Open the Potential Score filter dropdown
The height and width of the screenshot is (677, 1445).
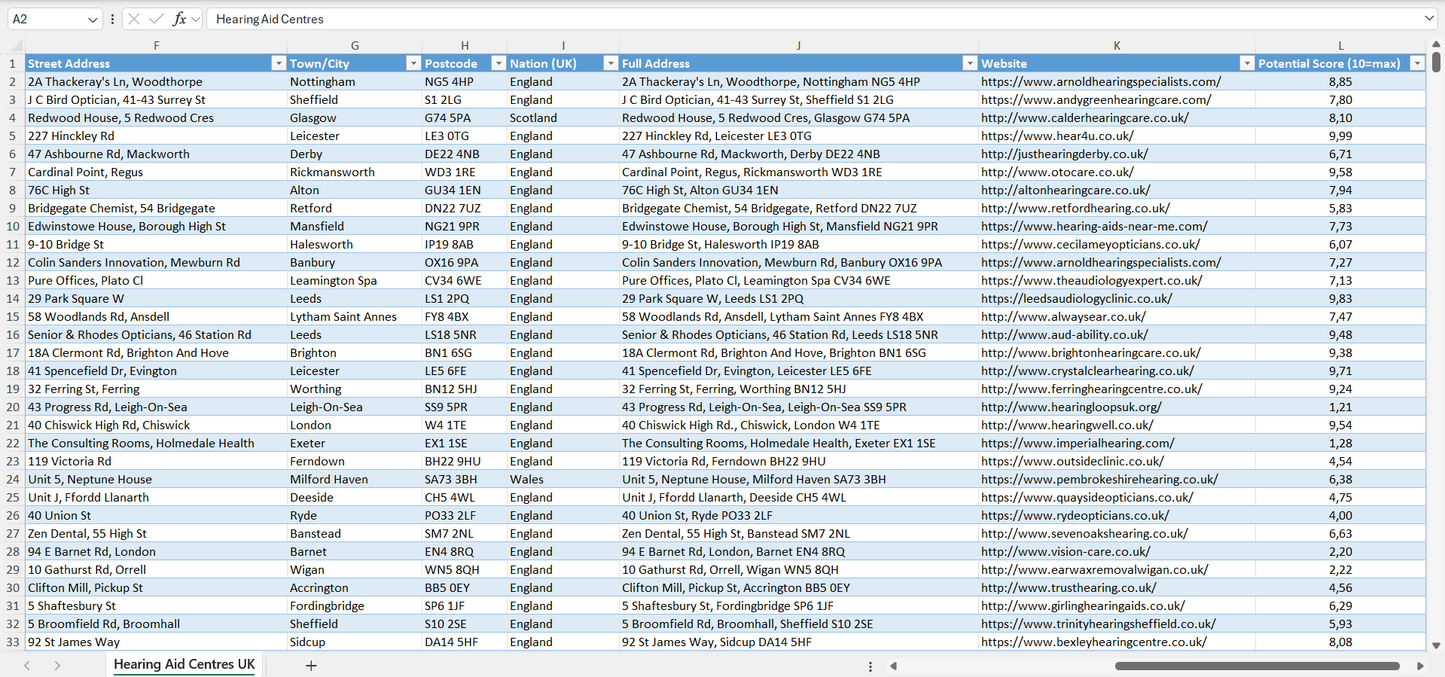click(1418, 63)
